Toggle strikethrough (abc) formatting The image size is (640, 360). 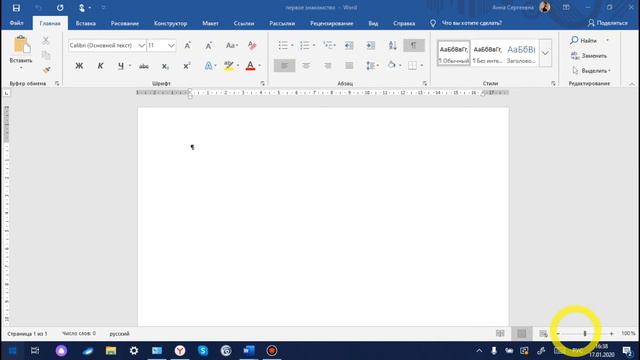tap(144, 66)
